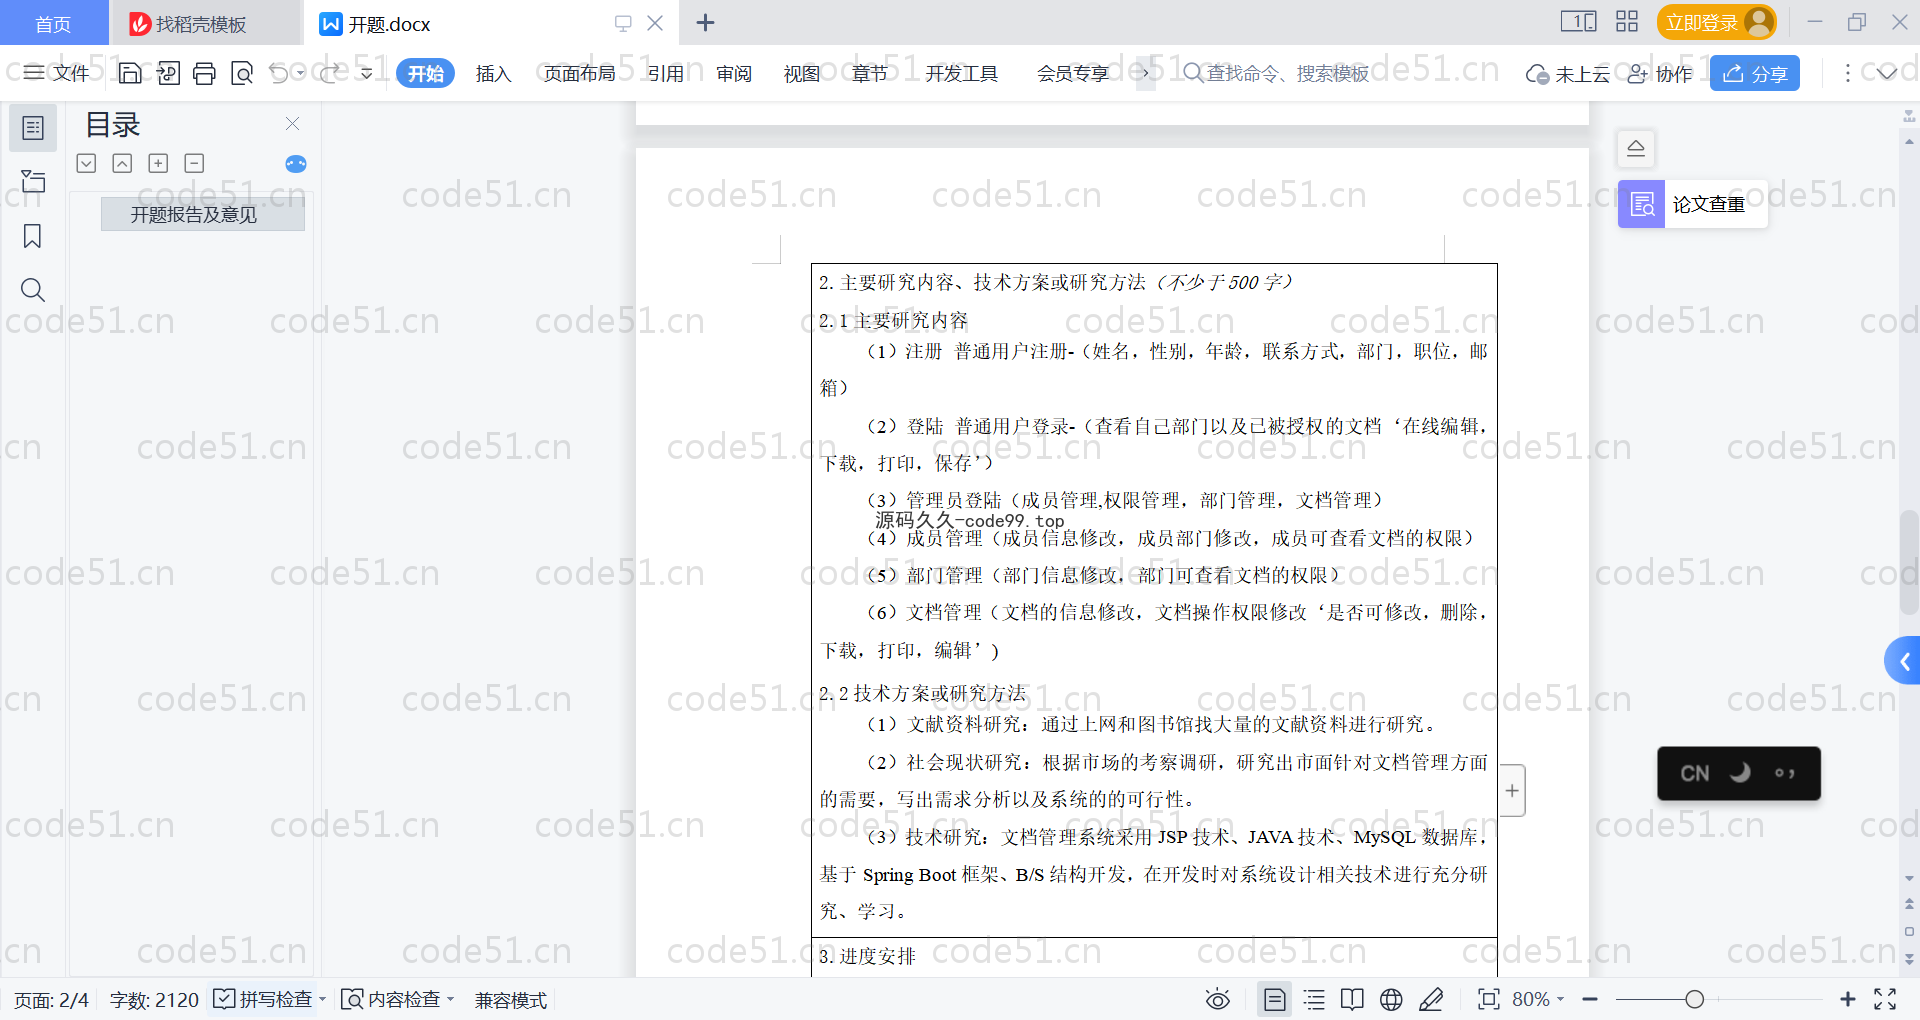This screenshot has width=1920, height=1020.
Task: Open the Bookmark icon in left sidebar
Action: click(x=33, y=236)
